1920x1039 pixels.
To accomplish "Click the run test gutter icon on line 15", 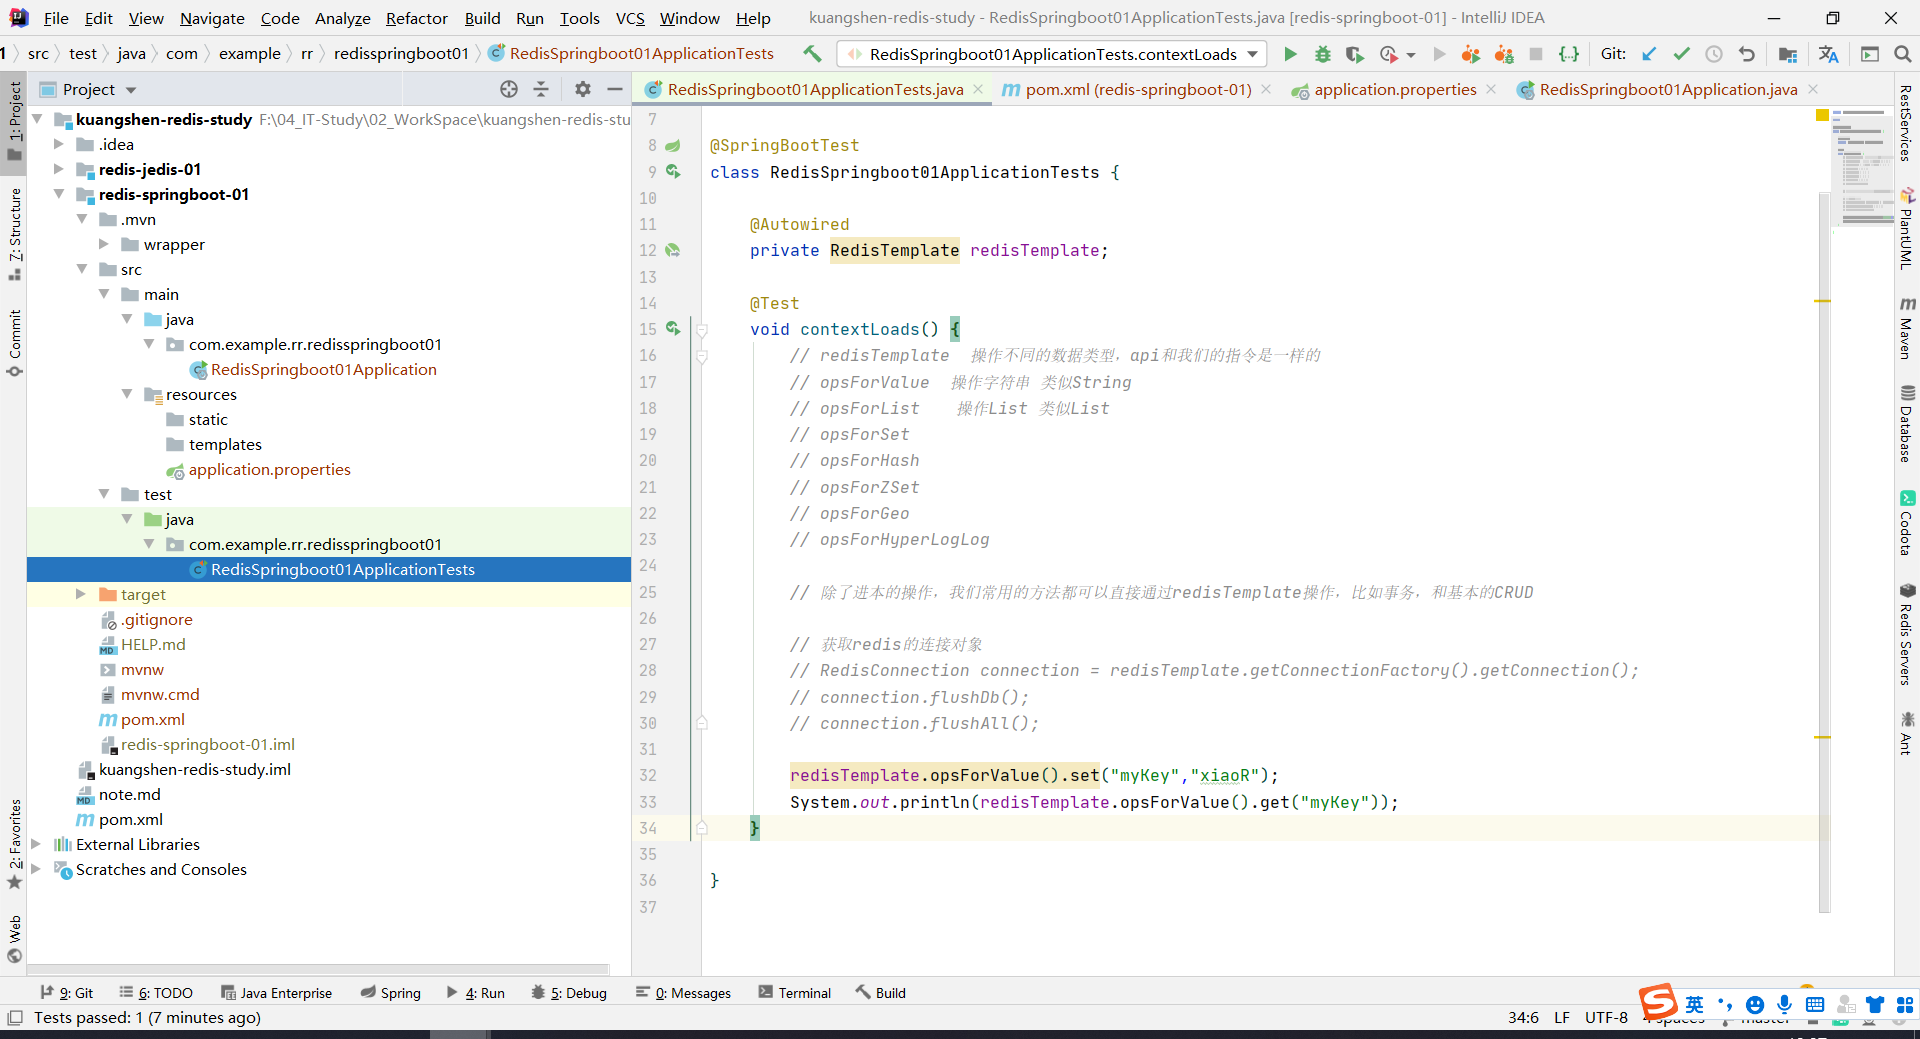I will coord(673,328).
